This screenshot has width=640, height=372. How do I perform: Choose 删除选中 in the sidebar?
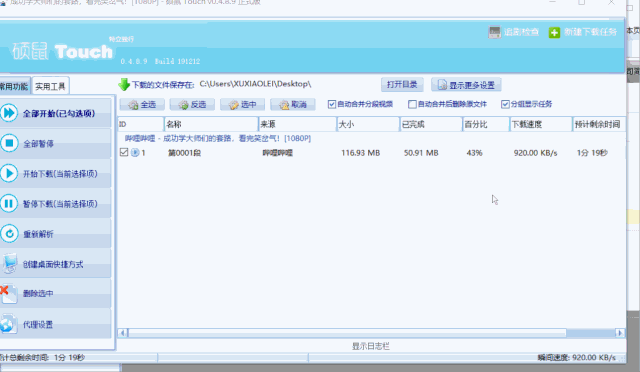coord(56,294)
